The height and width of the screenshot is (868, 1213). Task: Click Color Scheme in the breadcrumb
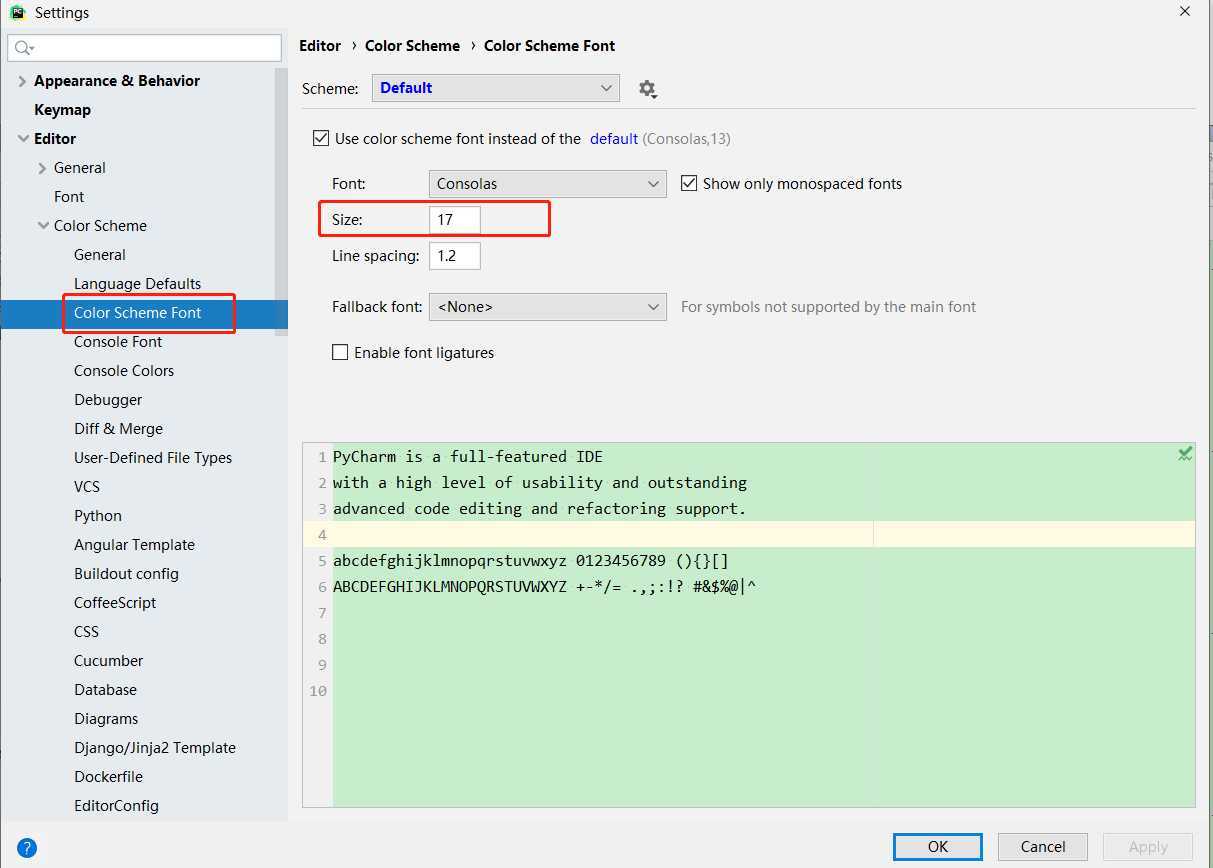click(x=412, y=46)
